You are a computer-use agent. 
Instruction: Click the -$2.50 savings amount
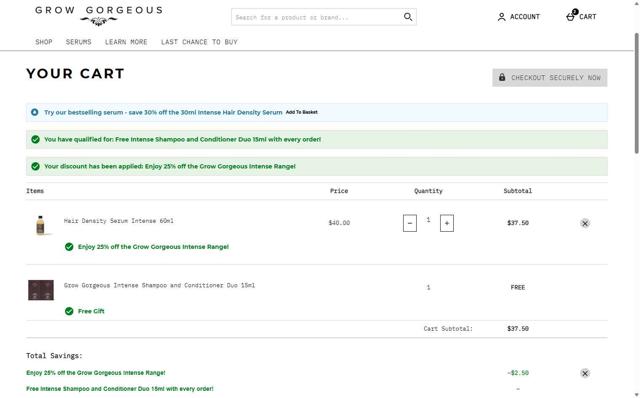(518, 373)
